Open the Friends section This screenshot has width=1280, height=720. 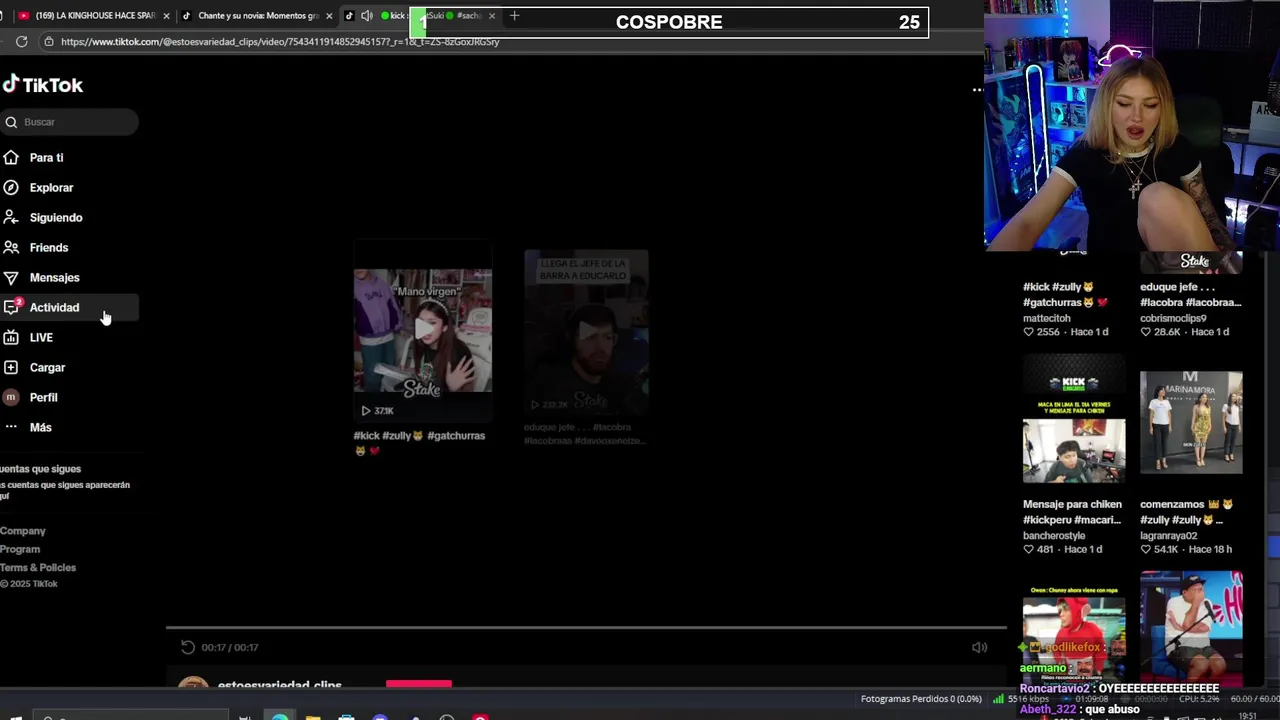tap(49, 248)
